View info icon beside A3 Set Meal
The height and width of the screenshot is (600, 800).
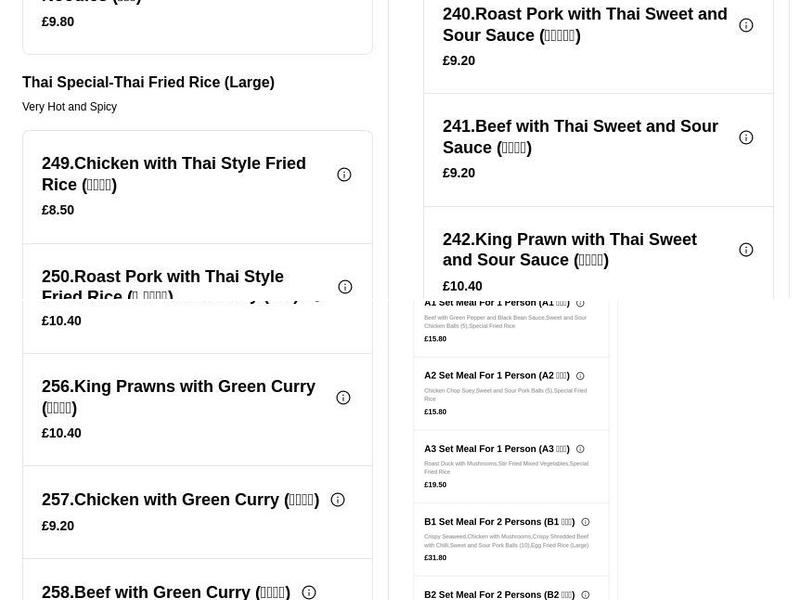pyautogui.click(x=580, y=448)
